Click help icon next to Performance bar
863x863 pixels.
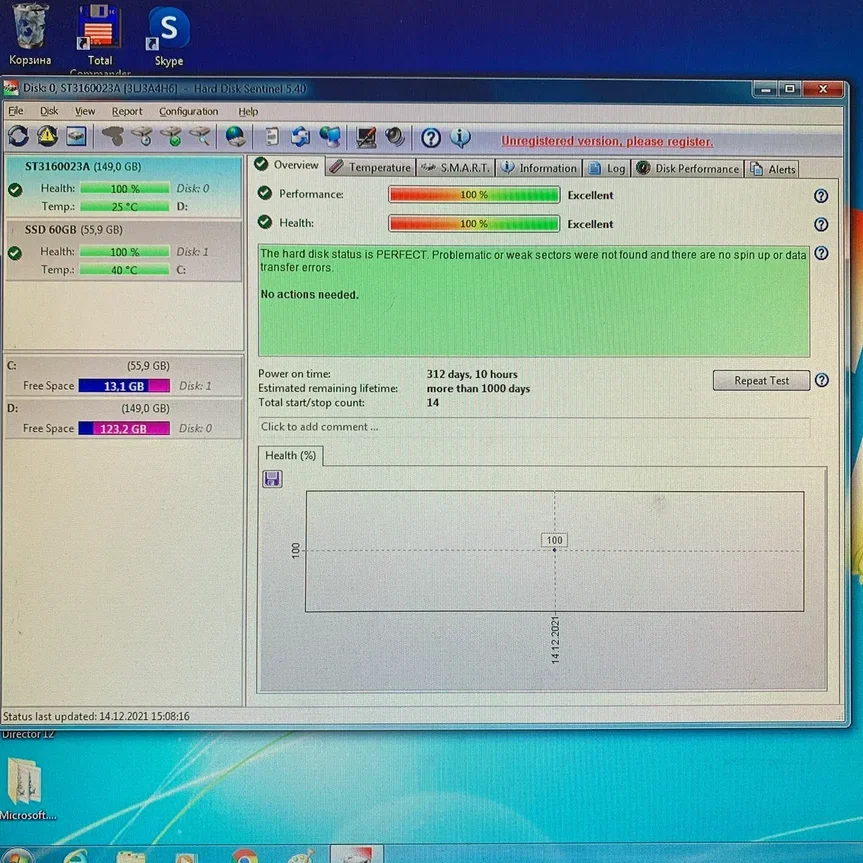[x=821, y=196]
